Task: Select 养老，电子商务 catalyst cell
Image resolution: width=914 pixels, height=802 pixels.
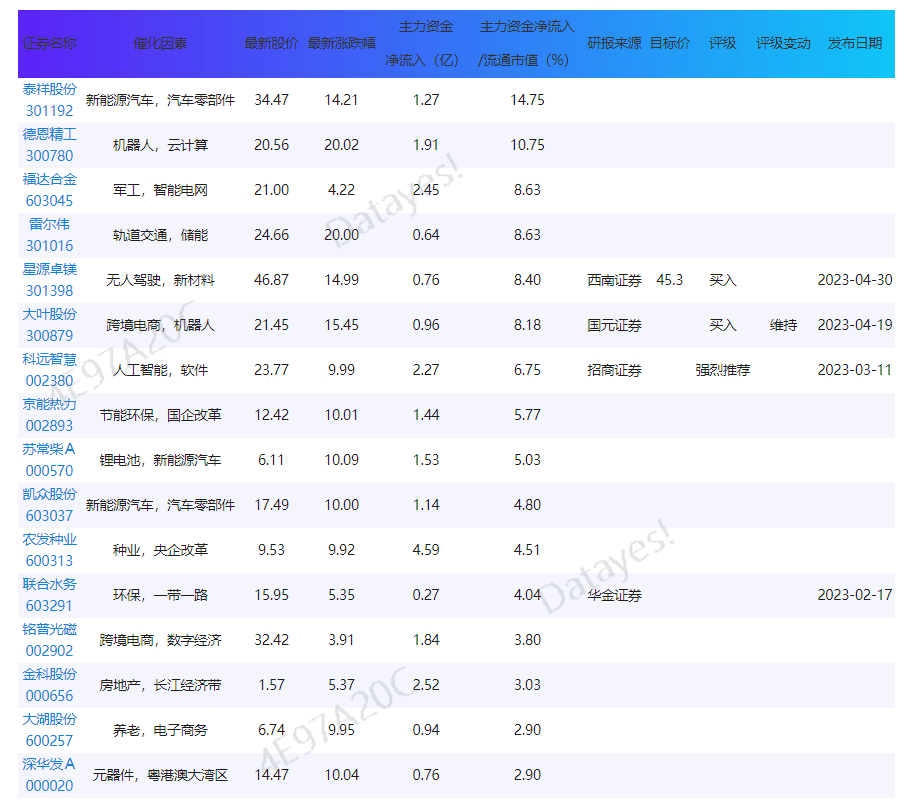Action: pyautogui.click(x=160, y=730)
